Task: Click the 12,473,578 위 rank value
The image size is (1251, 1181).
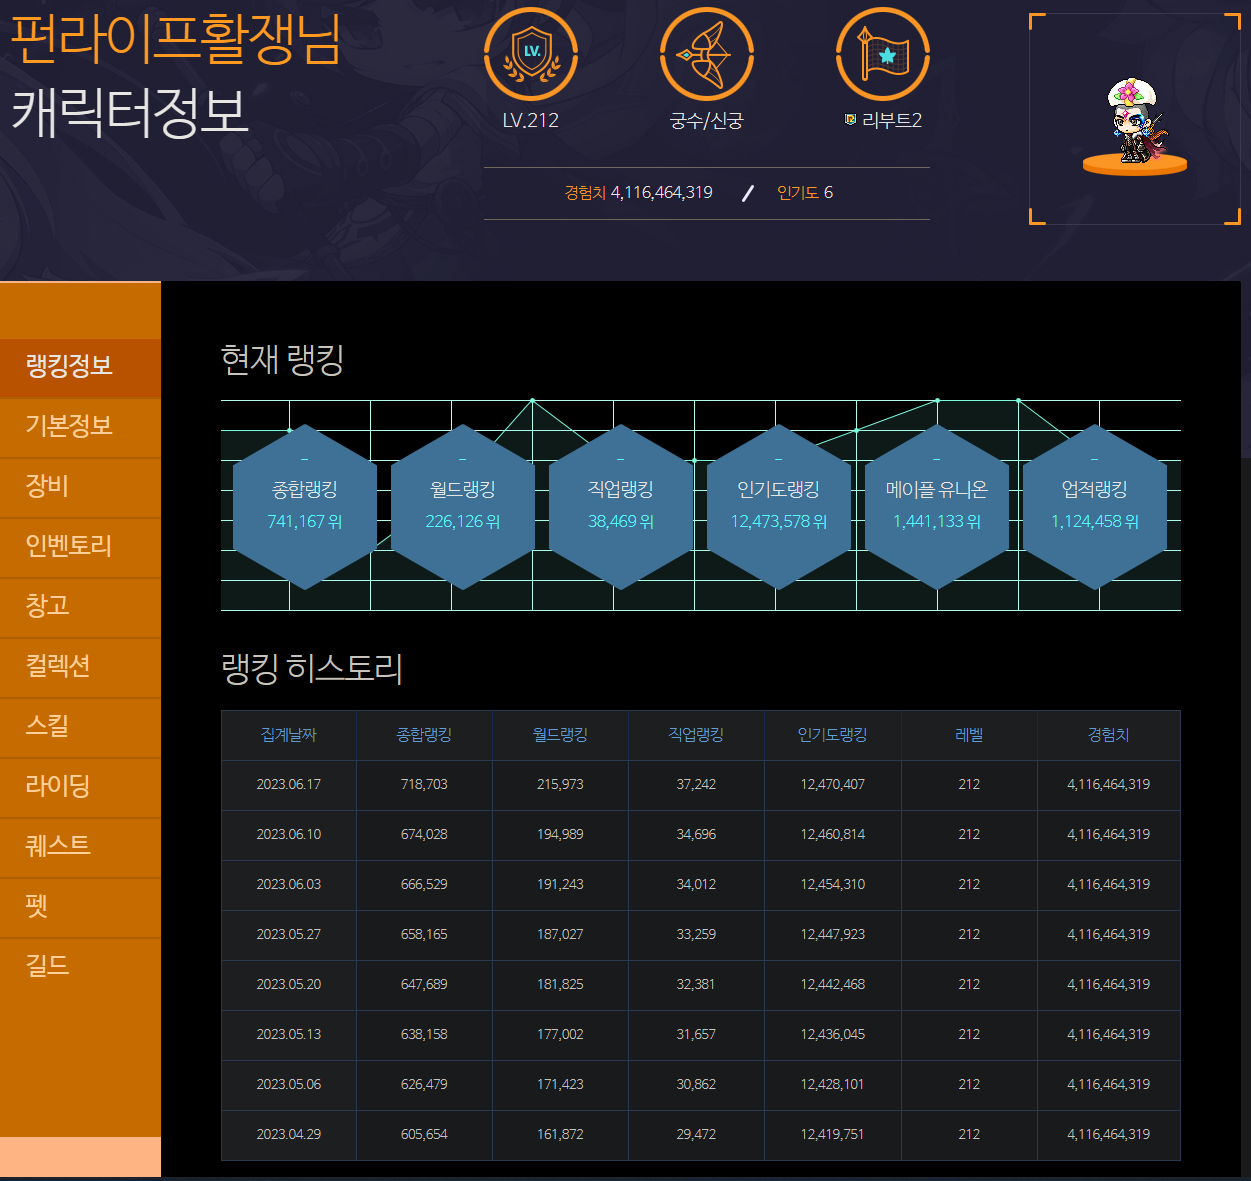Action: pos(779,522)
